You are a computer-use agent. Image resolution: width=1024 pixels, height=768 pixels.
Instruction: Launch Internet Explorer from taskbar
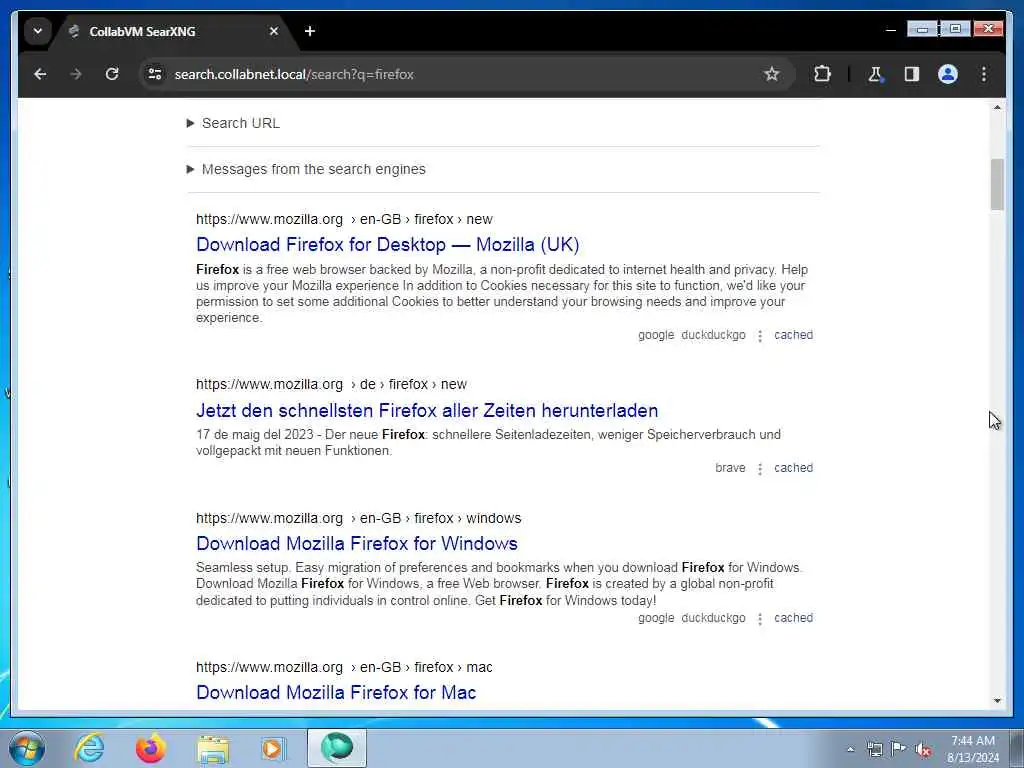(89, 748)
